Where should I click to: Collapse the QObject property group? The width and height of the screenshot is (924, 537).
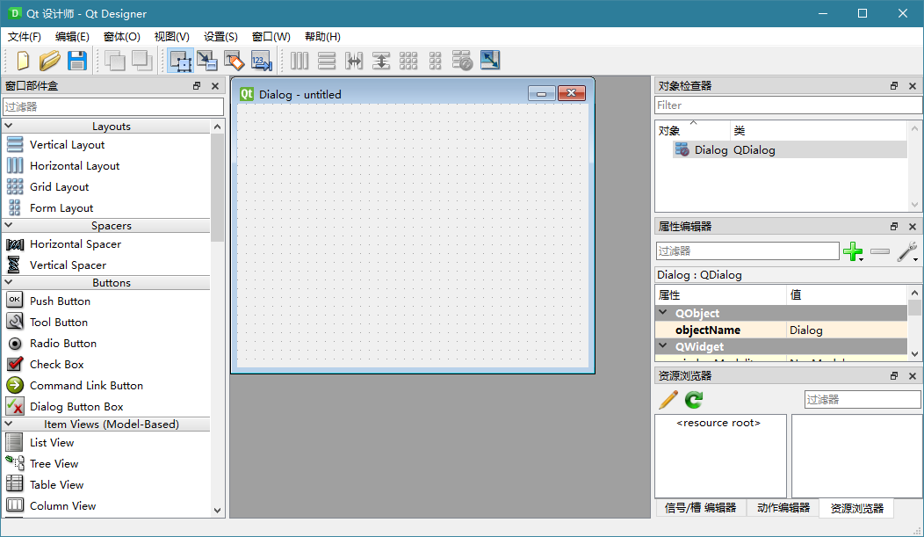click(x=664, y=312)
